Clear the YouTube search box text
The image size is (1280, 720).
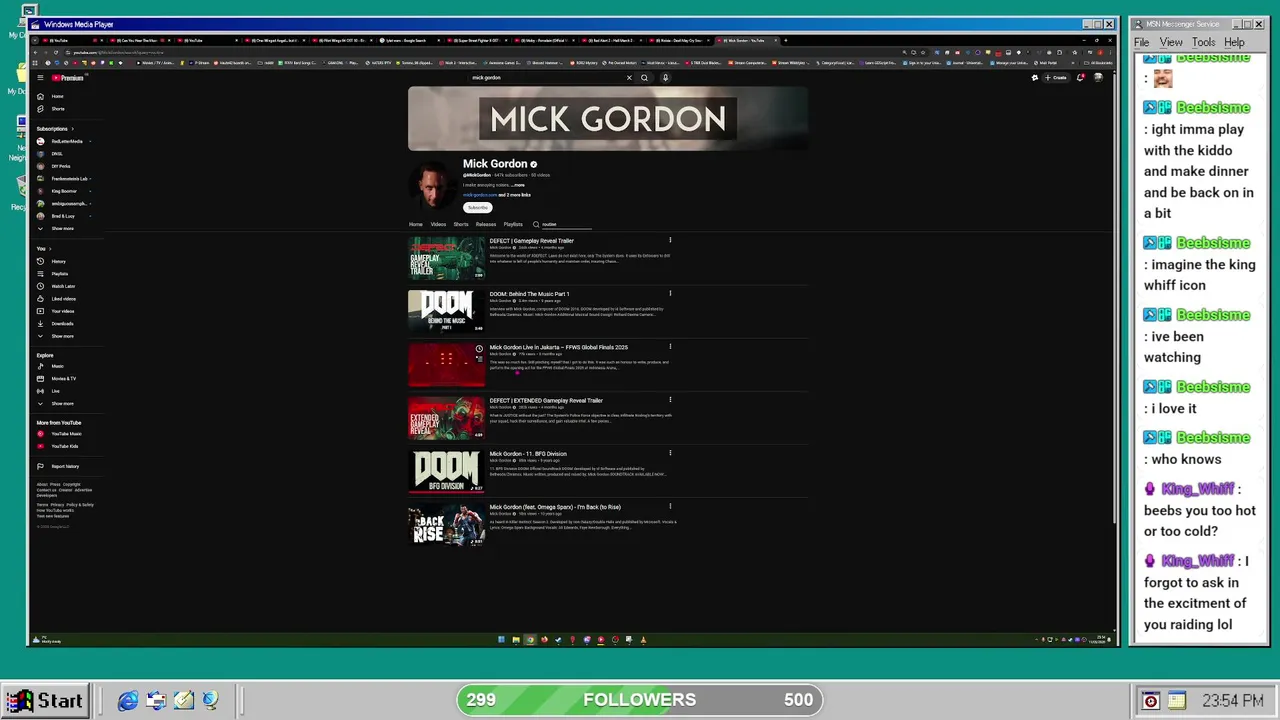[629, 77]
